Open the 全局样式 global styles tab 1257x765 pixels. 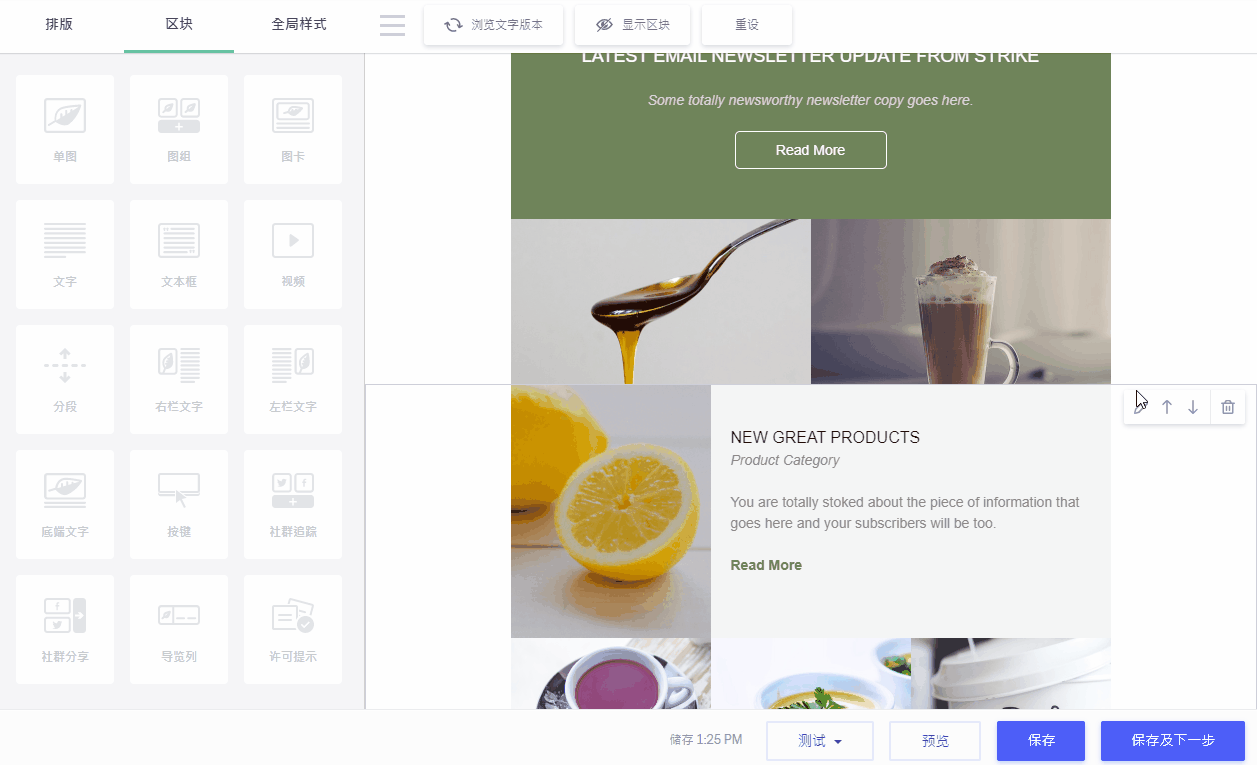coord(299,25)
